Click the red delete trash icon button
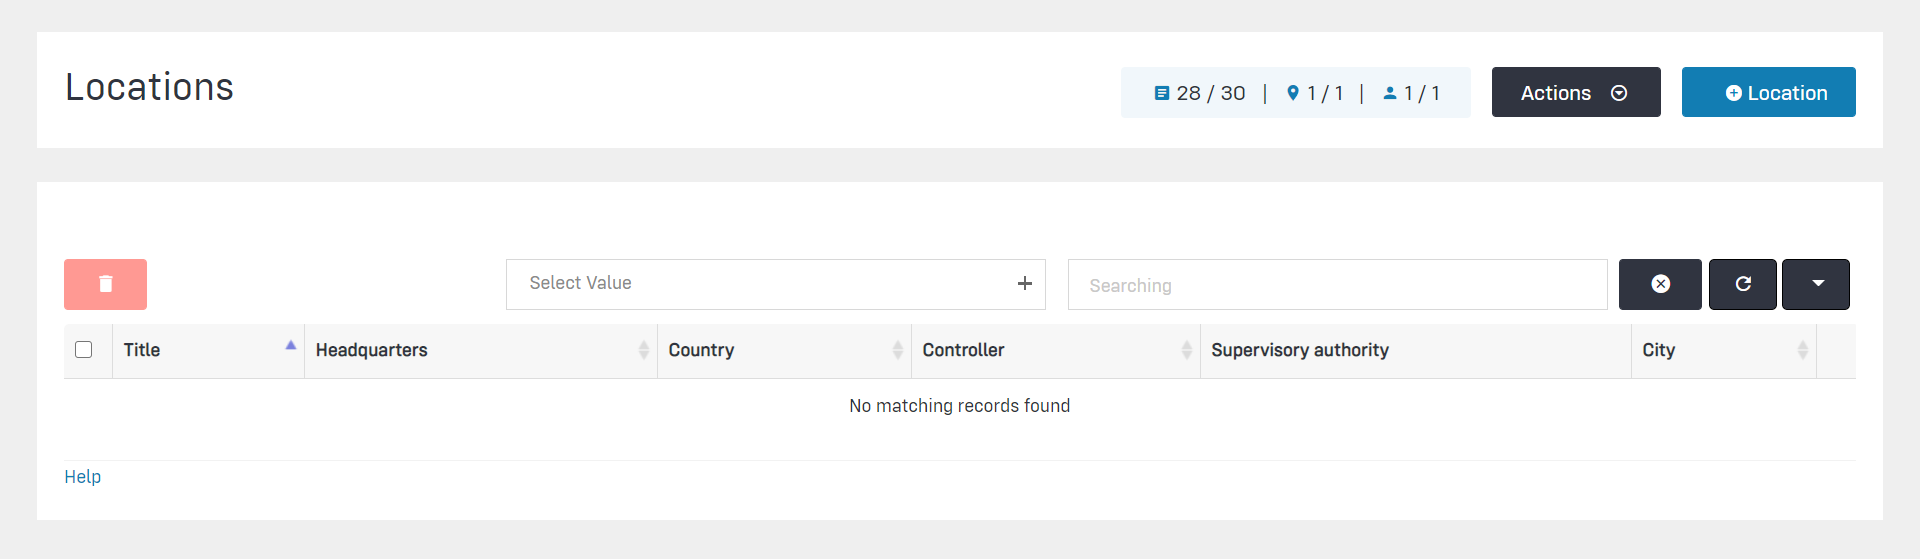 point(105,284)
